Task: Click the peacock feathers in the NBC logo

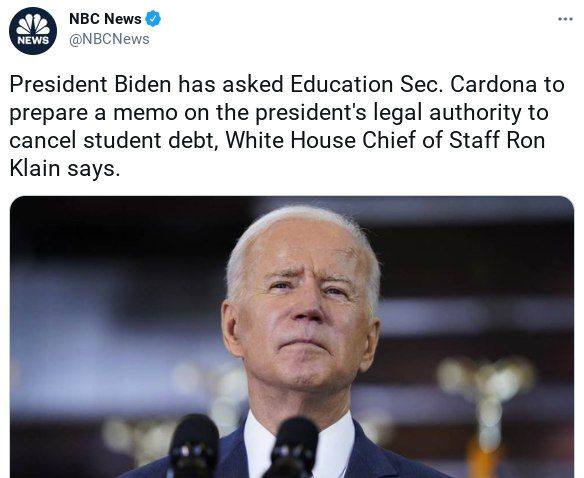Action: click(33, 25)
